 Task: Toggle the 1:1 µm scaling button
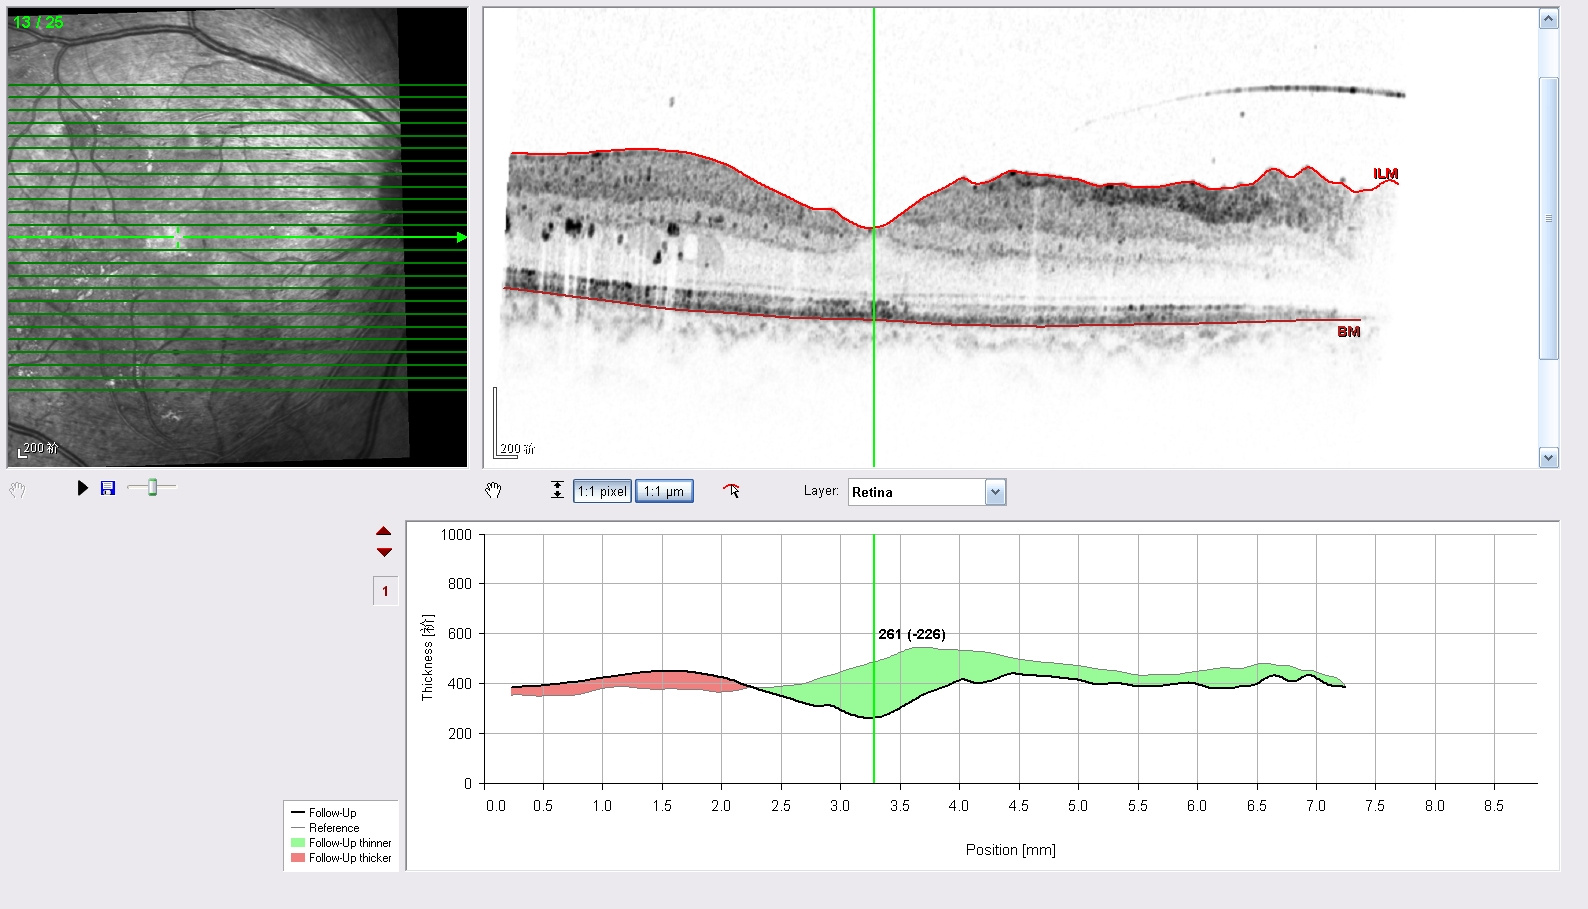664,491
